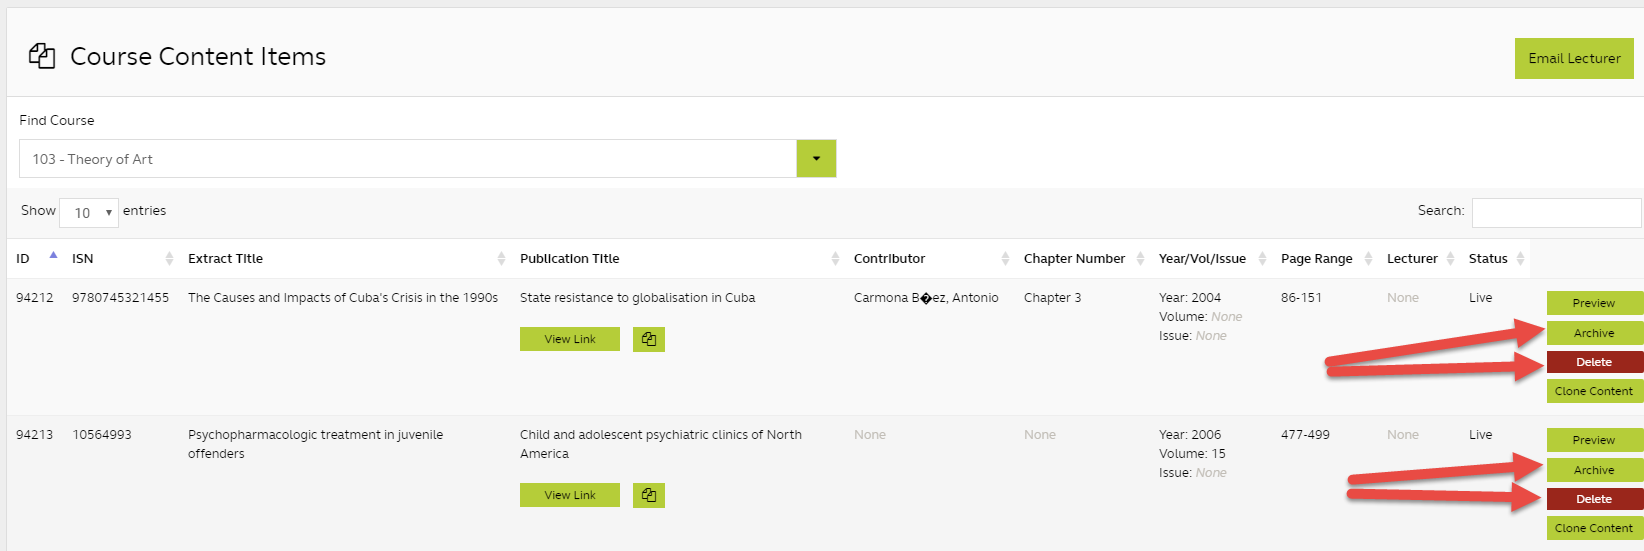This screenshot has height=551, width=1644.
Task: Change the Show entries count dropdown
Action: coord(89,213)
